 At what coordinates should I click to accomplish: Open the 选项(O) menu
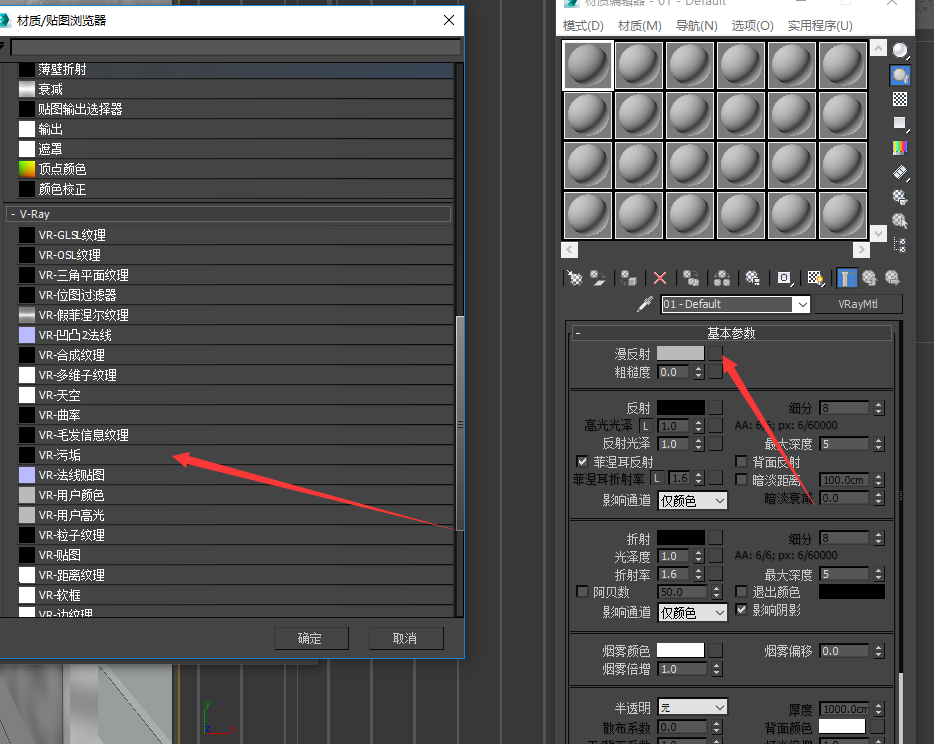[x=752, y=26]
